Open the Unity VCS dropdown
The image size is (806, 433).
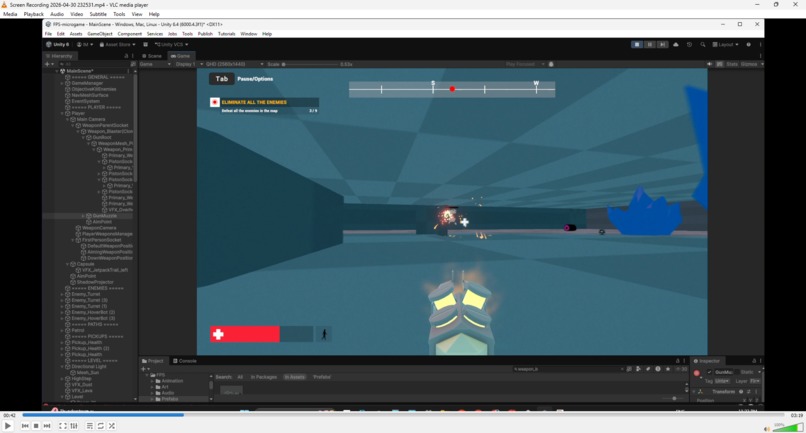point(171,45)
